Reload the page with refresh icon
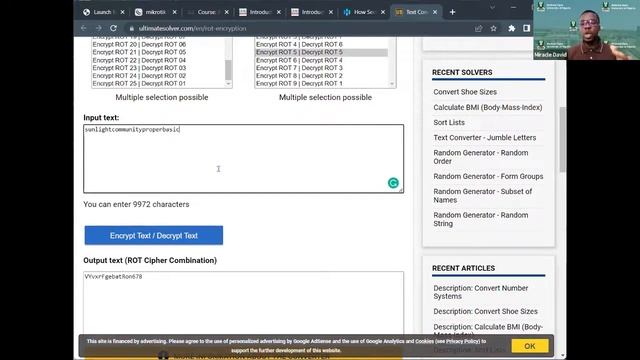The height and width of the screenshot is (360, 640). point(113,28)
